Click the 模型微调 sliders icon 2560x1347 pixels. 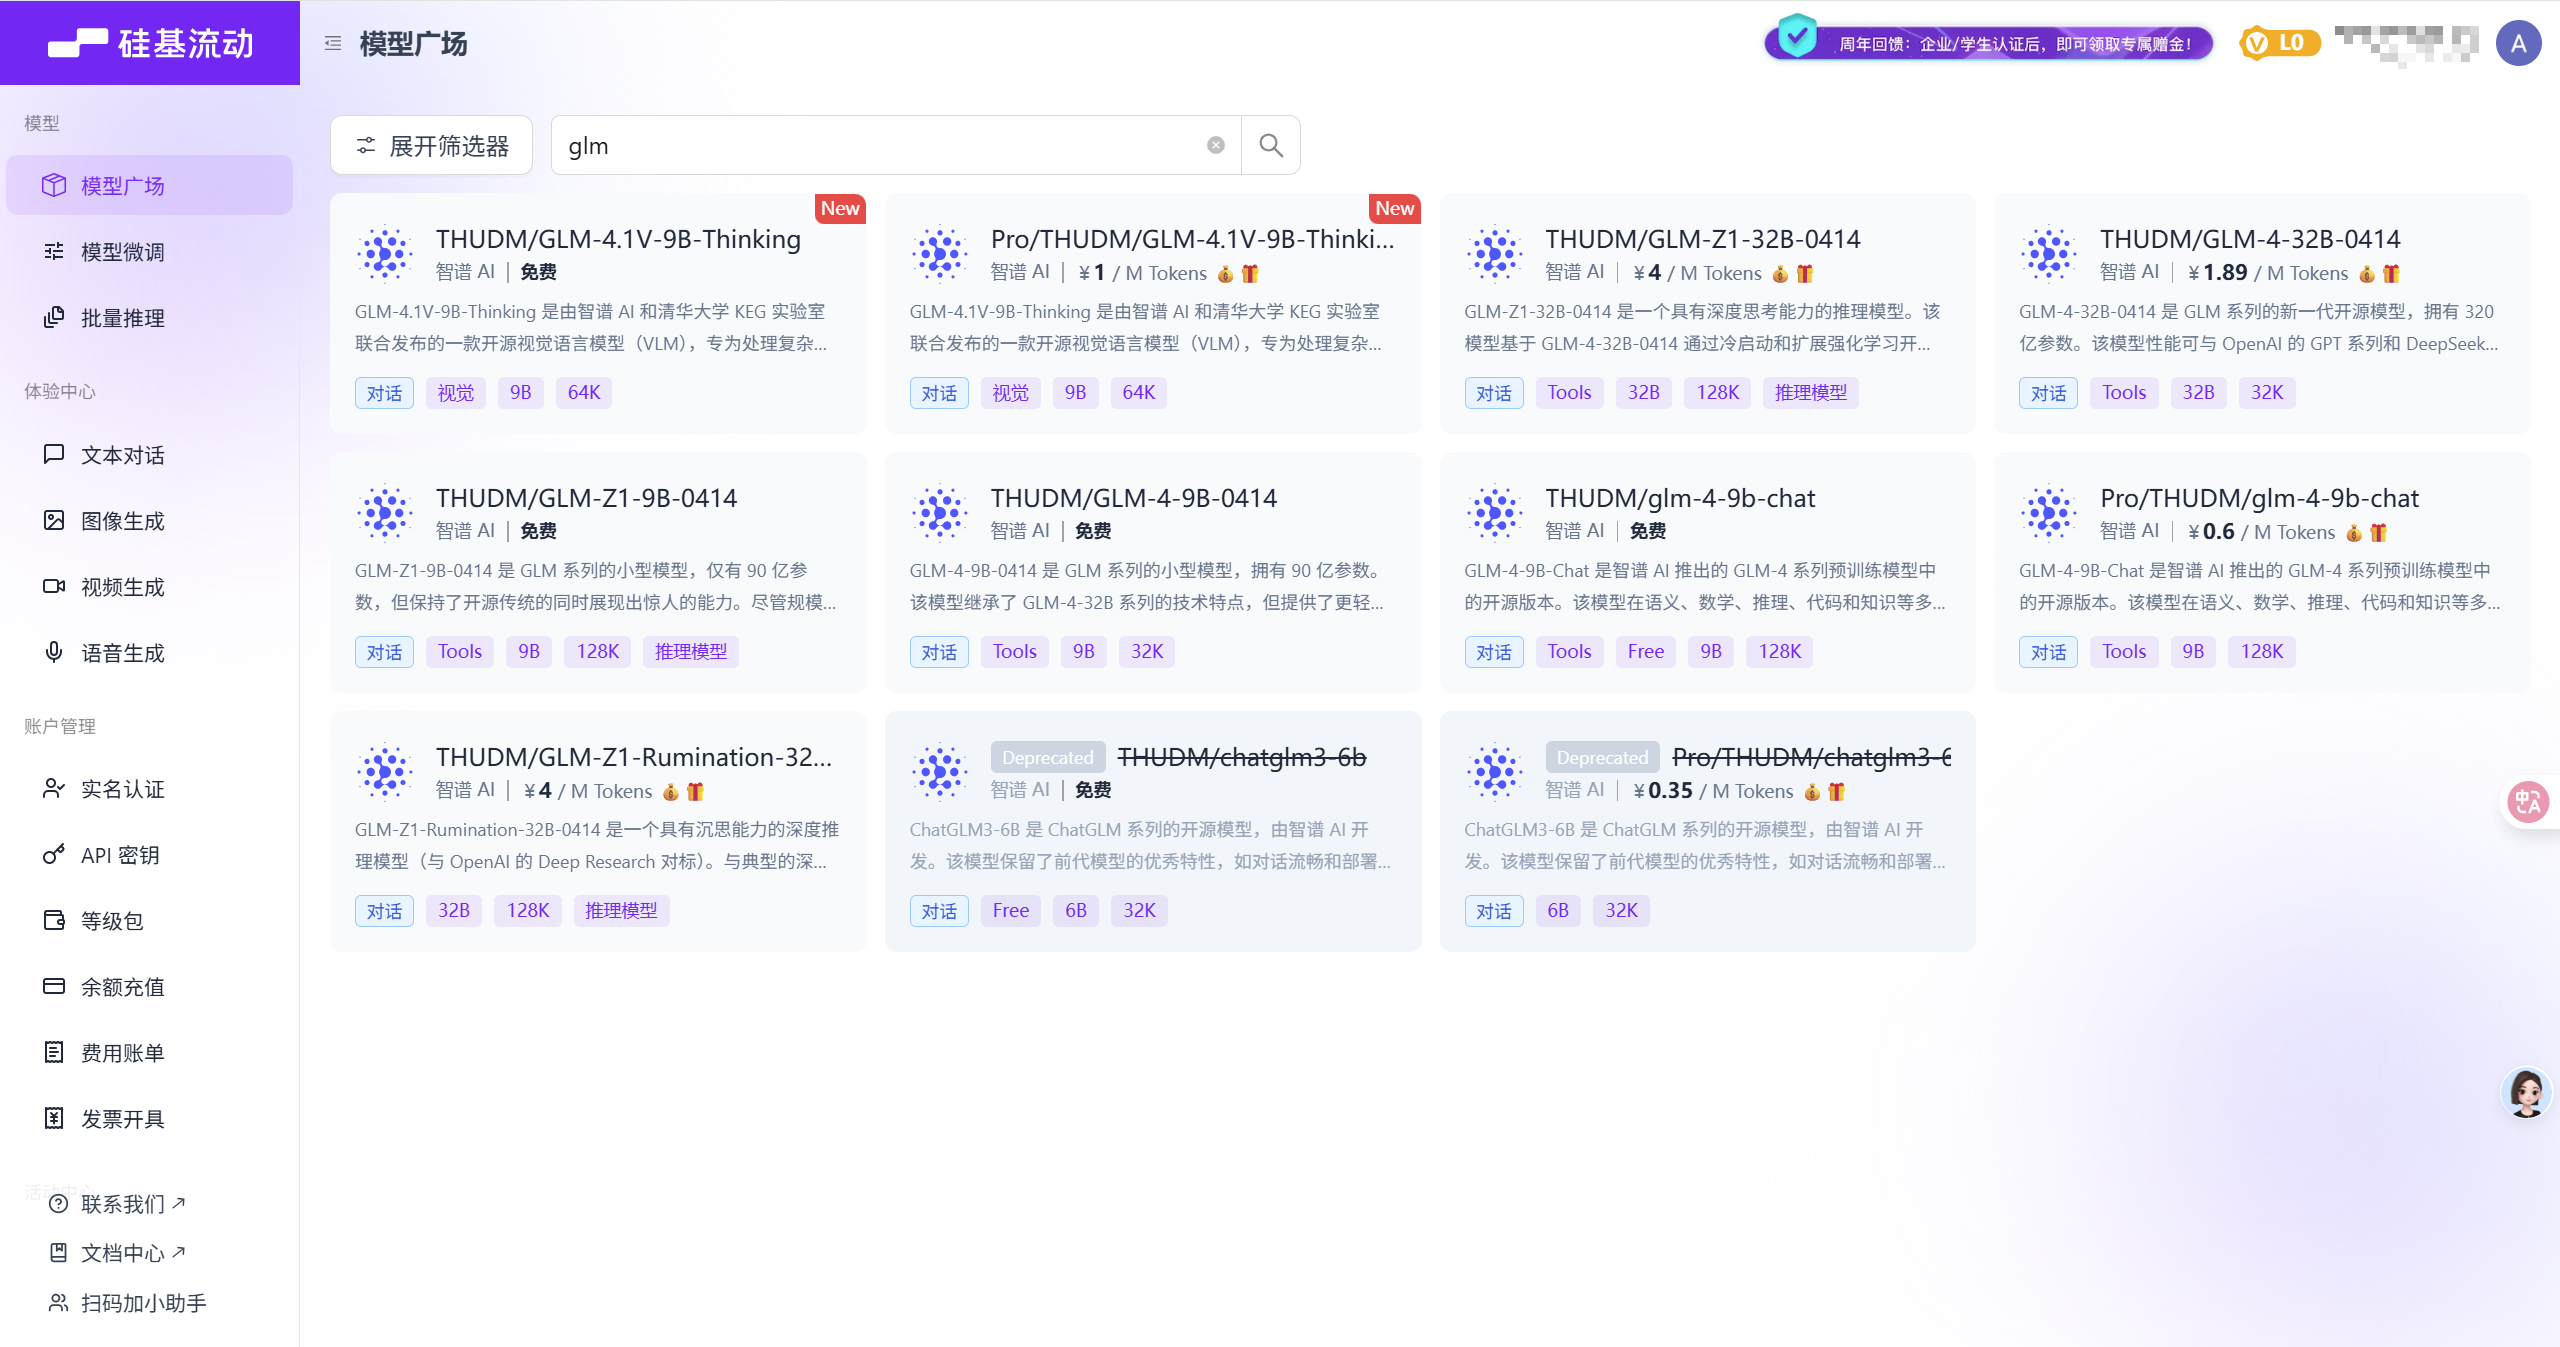pos(54,251)
